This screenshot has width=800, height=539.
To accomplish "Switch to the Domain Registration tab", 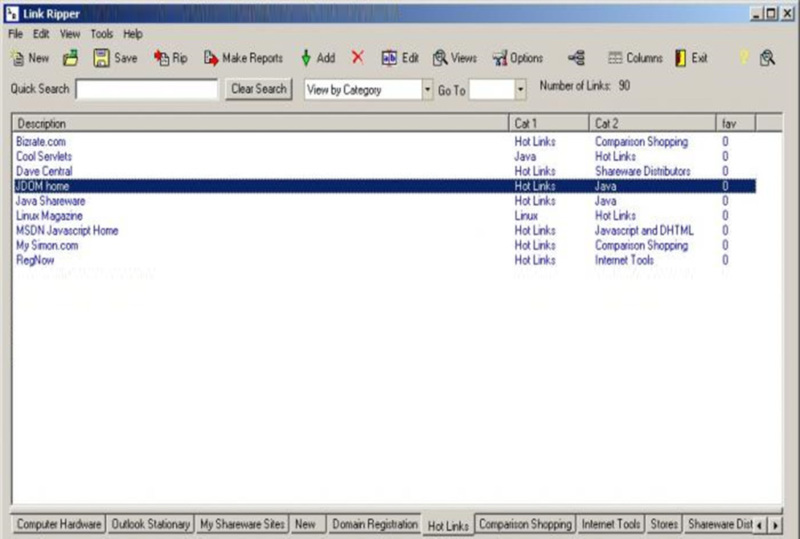I will [x=375, y=524].
